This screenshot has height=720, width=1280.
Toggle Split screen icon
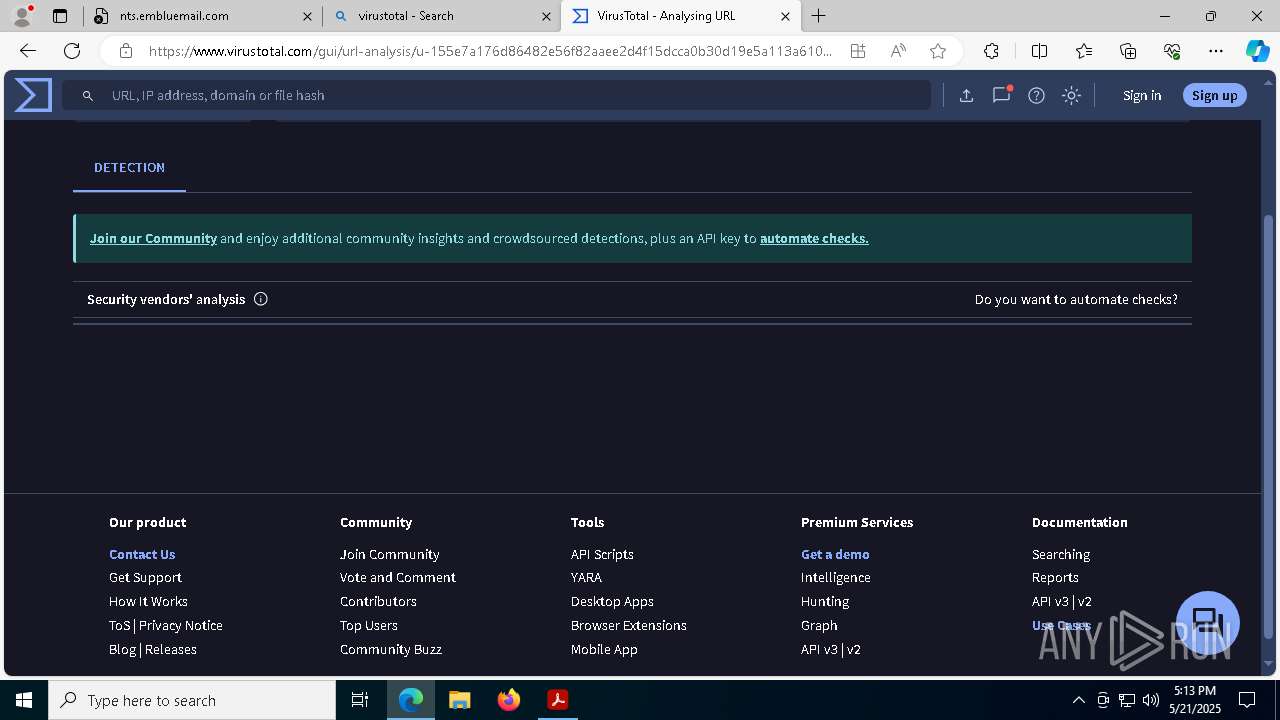1039,51
